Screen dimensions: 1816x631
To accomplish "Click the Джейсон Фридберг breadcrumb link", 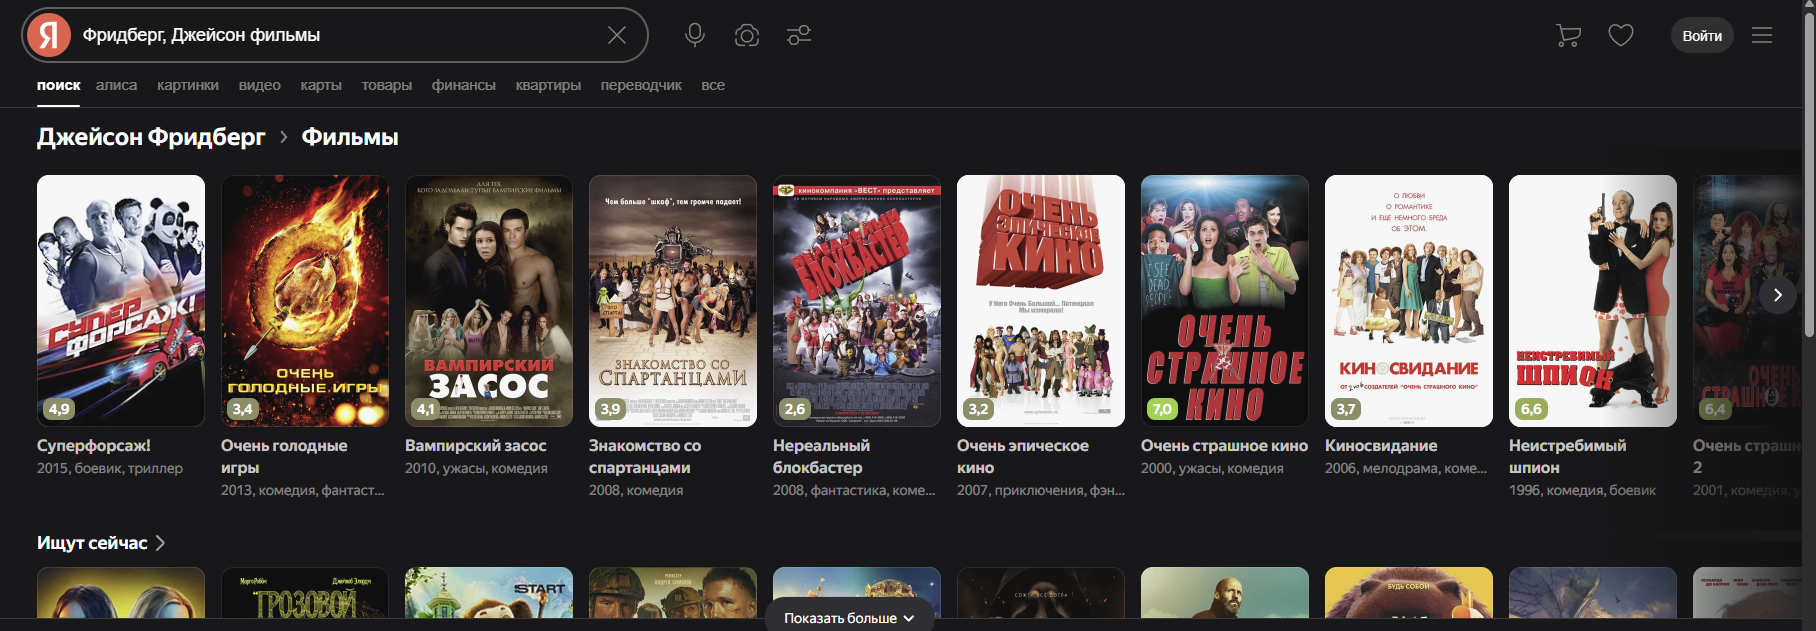I will [151, 137].
